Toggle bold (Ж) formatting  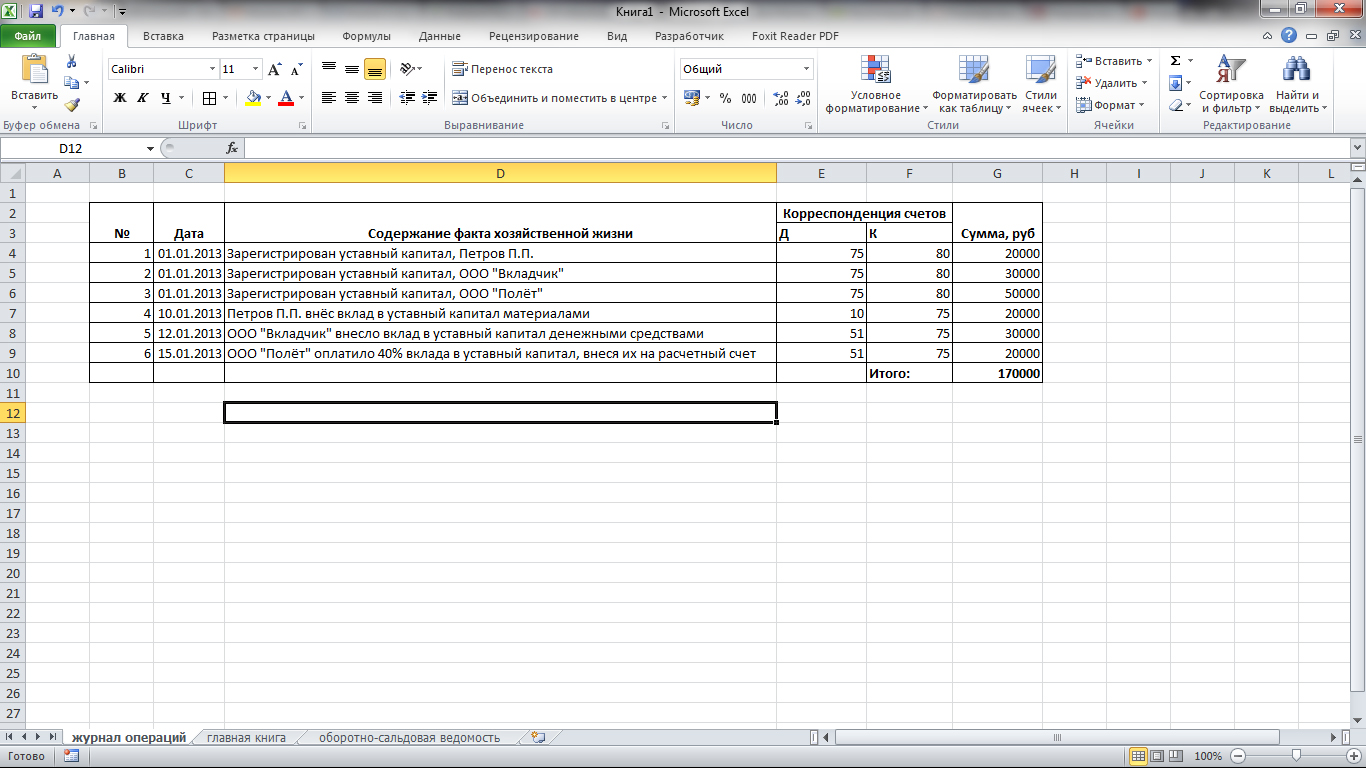click(x=120, y=98)
